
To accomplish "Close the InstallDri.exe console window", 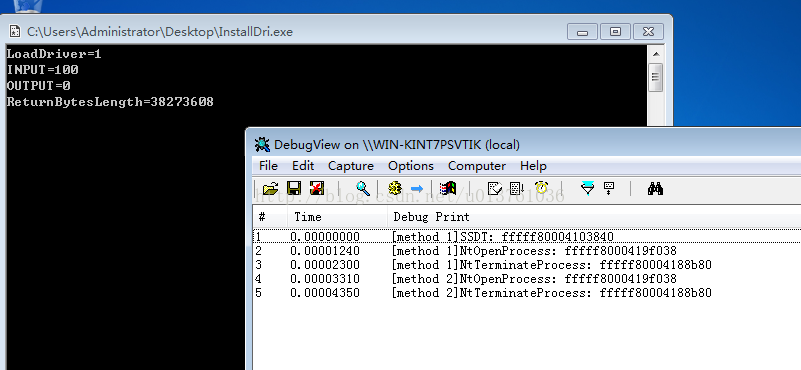I will point(648,32).
